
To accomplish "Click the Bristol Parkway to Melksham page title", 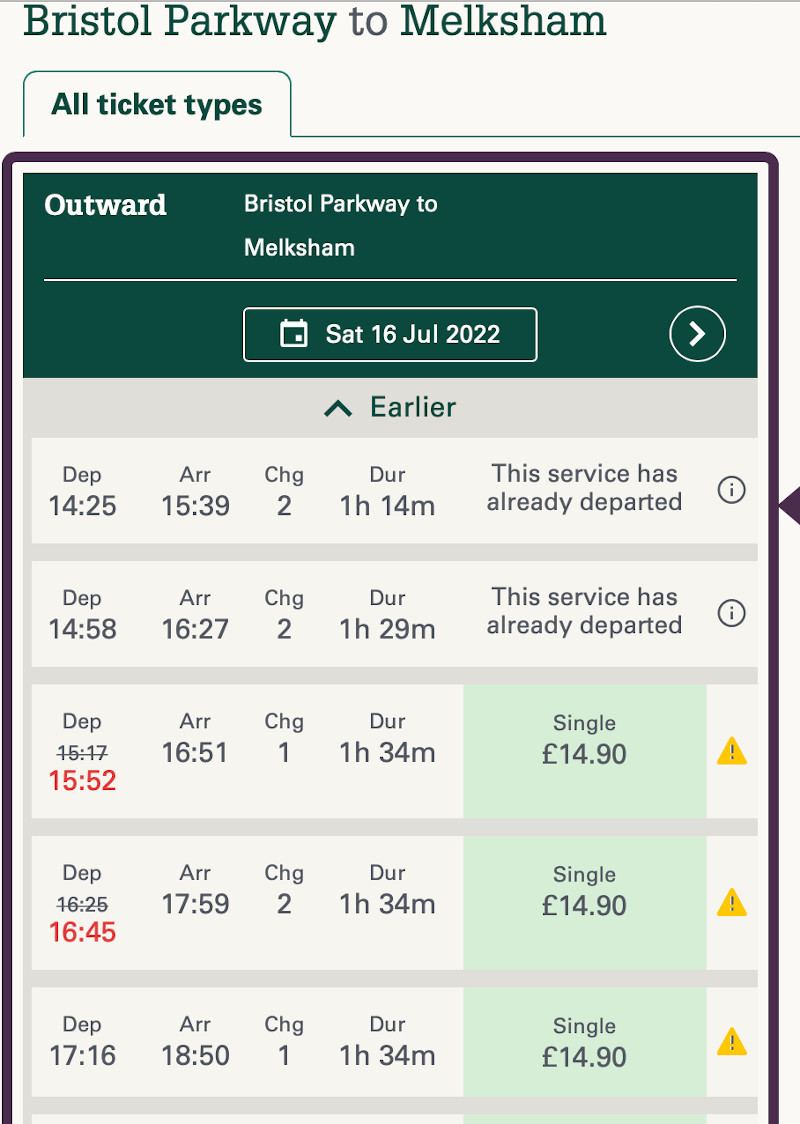I will 314,21.
